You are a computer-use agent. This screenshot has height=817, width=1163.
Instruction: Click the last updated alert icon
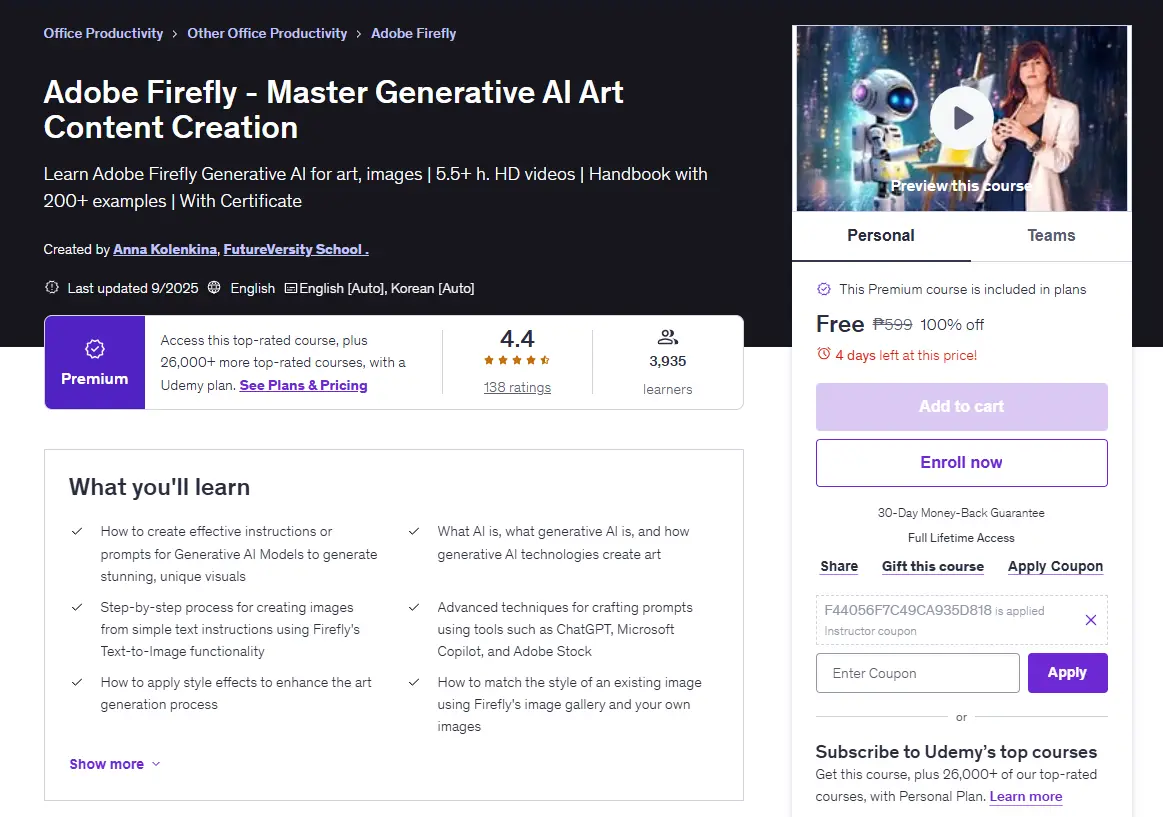coord(52,287)
